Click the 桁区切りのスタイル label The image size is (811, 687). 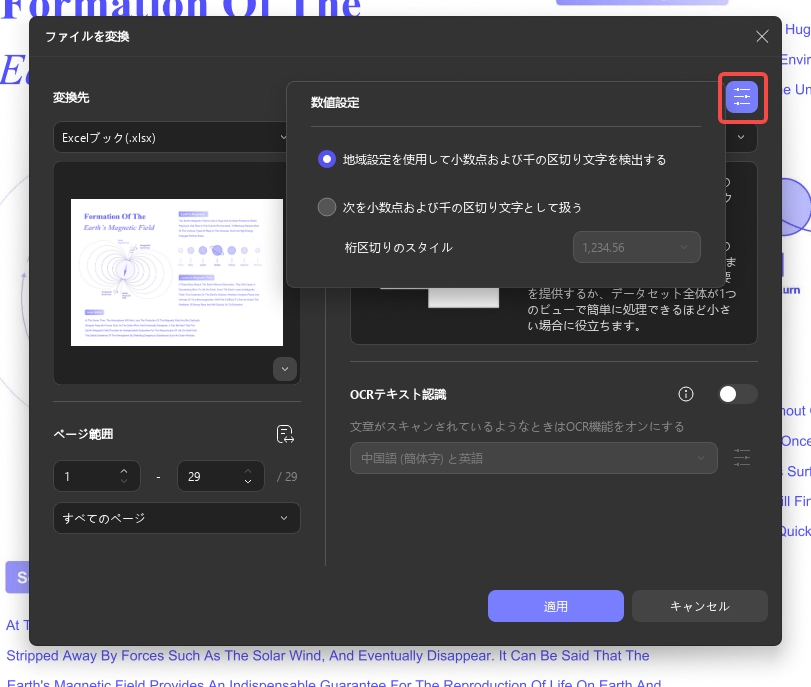coord(399,247)
